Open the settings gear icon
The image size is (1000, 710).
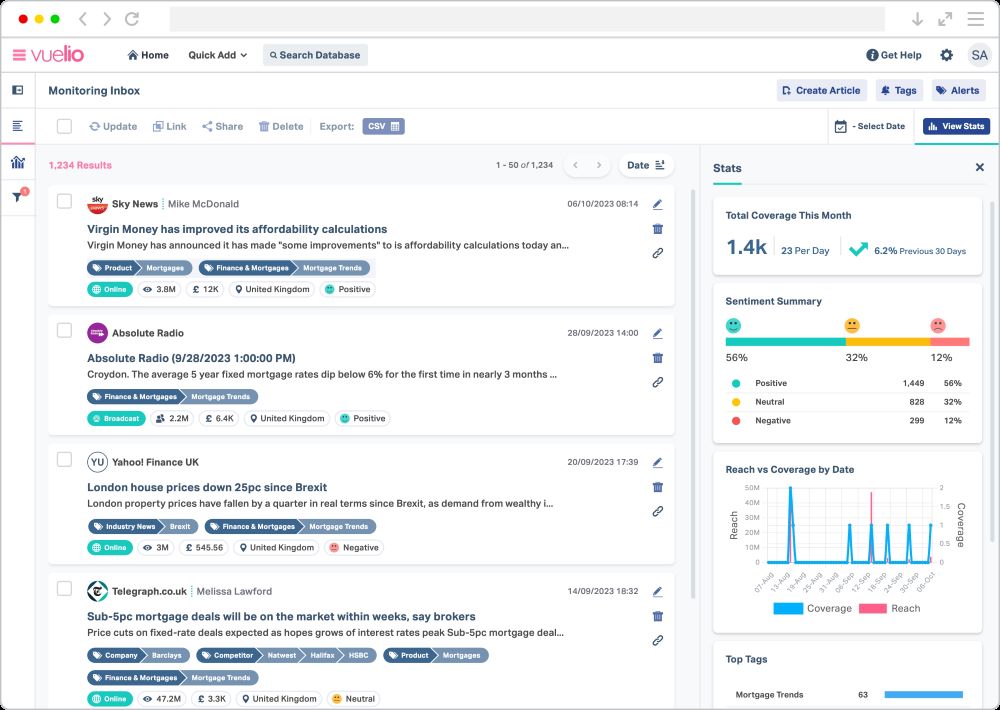click(946, 55)
